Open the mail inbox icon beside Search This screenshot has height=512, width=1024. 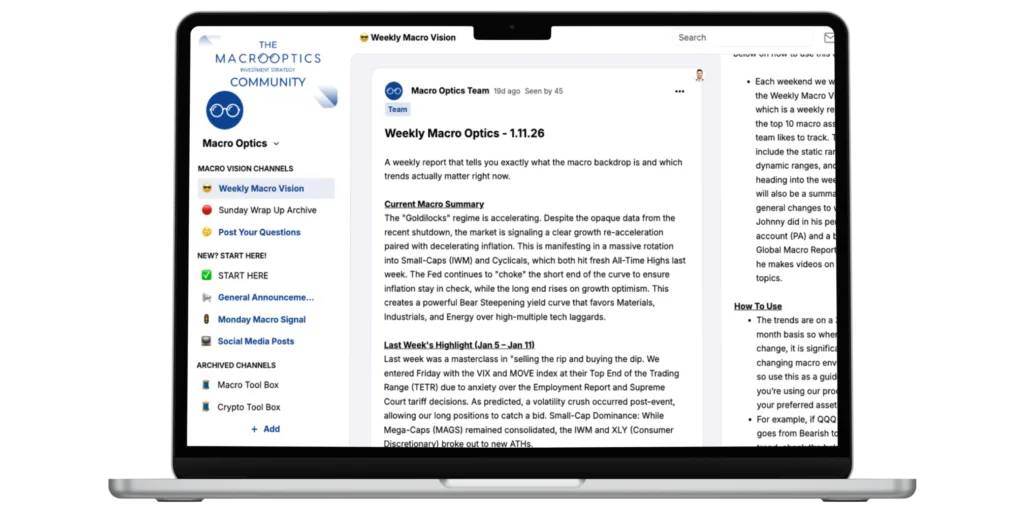click(829, 38)
